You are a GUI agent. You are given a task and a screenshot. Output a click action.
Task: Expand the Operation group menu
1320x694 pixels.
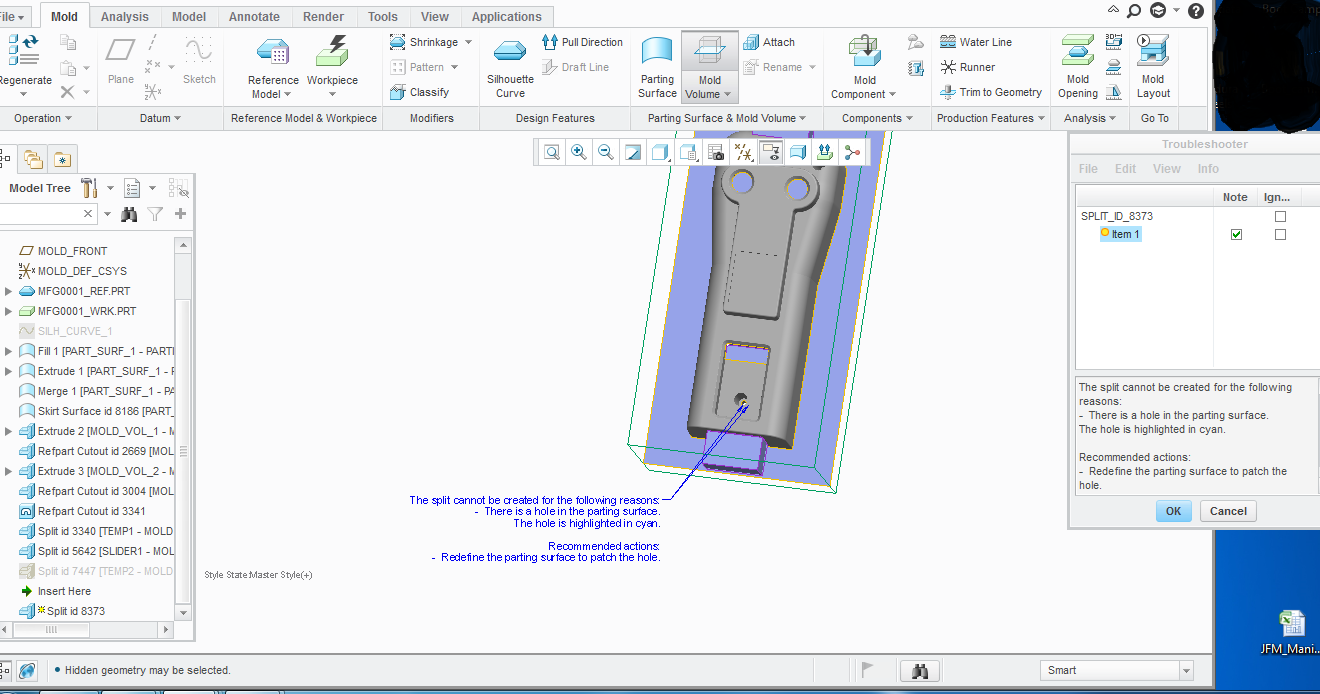[x=43, y=118]
